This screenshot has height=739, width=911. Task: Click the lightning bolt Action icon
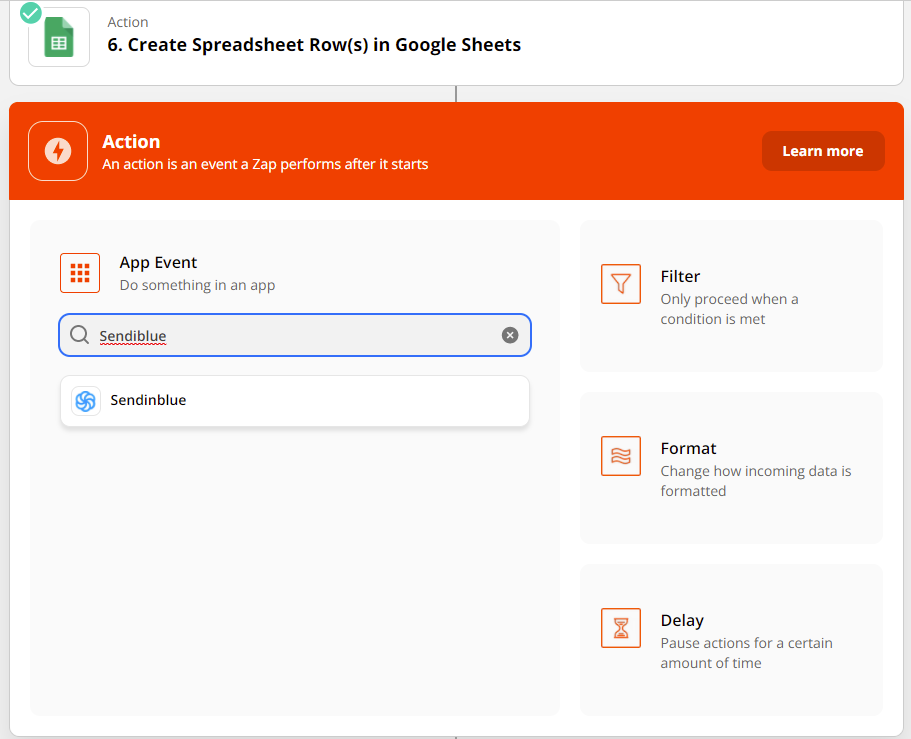(x=58, y=151)
